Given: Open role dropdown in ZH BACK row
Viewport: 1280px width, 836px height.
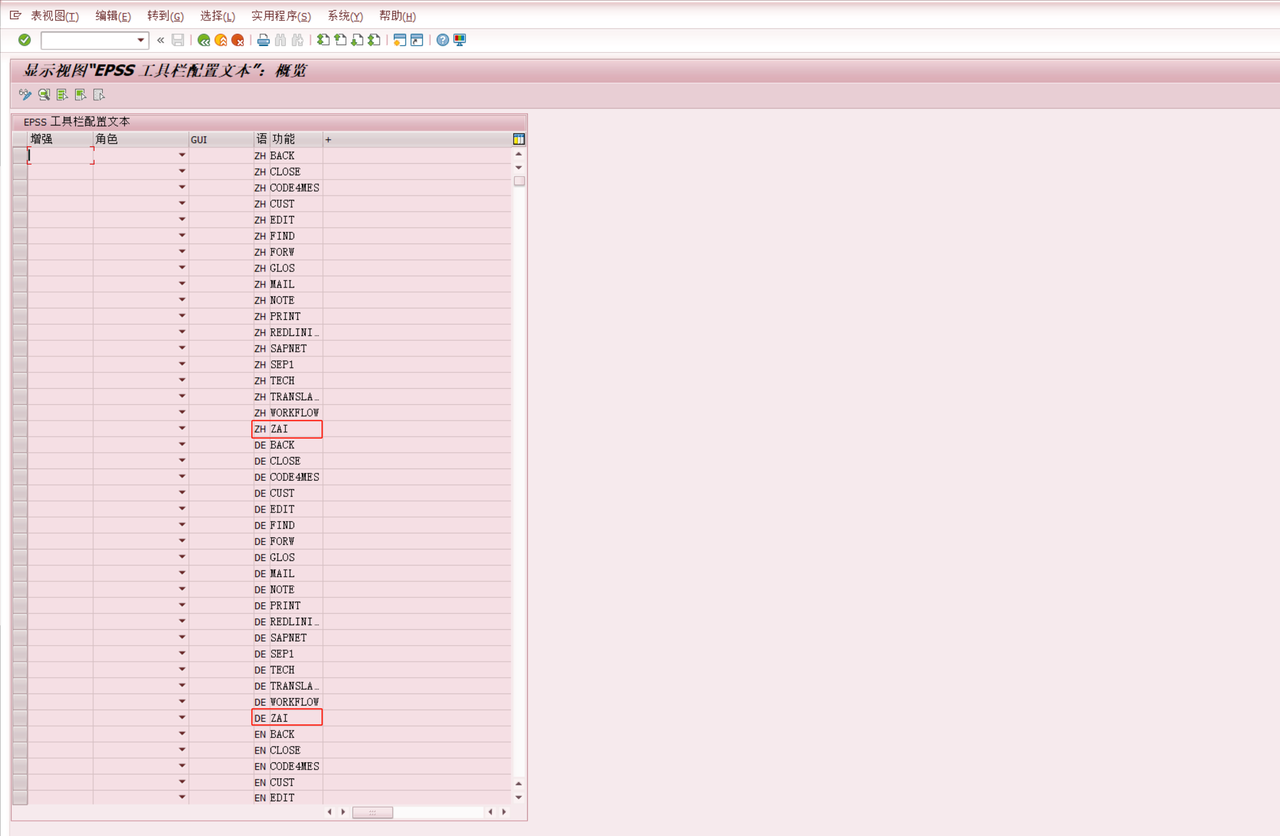Looking at the screenshot, I should click(182, 156).
